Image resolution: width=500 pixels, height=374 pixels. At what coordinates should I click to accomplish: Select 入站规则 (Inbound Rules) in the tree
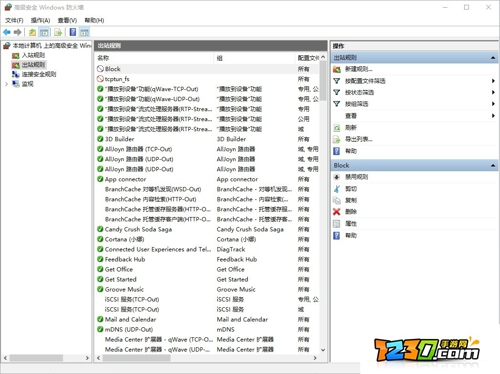click(33, 55)
